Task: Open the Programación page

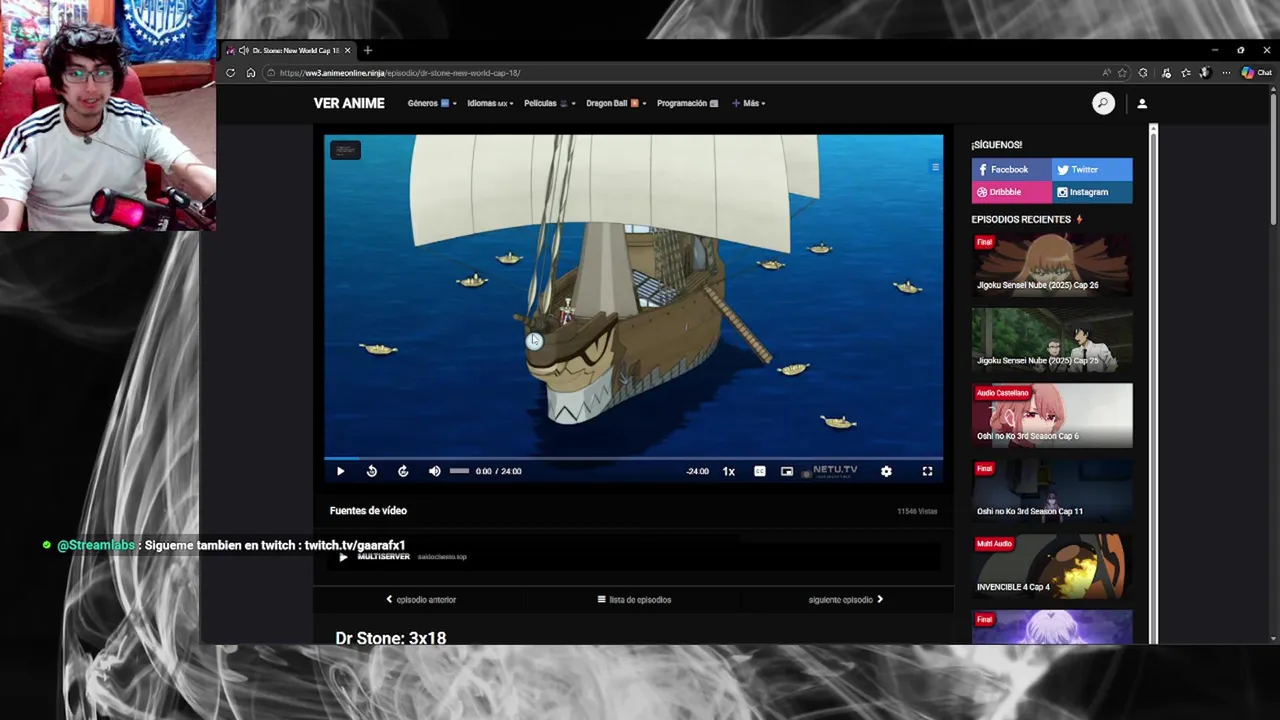Action: [x=687, y=103]
